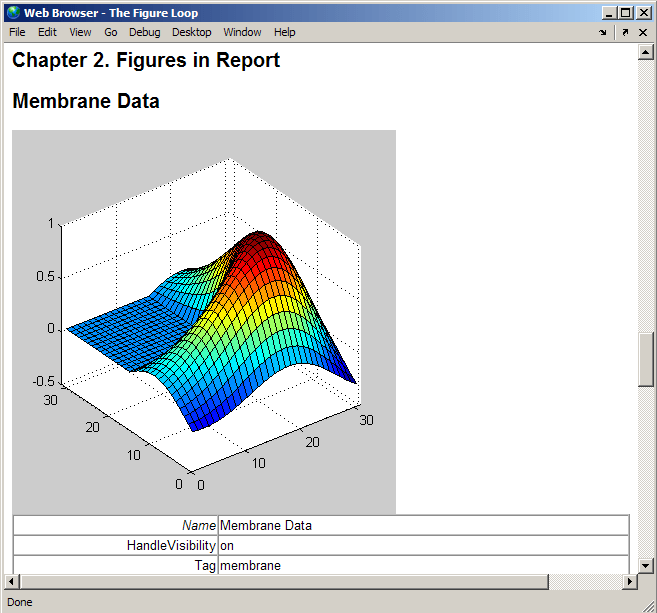Click the 'on' value cell
The image size is (657, 613).
coord(423,546)
